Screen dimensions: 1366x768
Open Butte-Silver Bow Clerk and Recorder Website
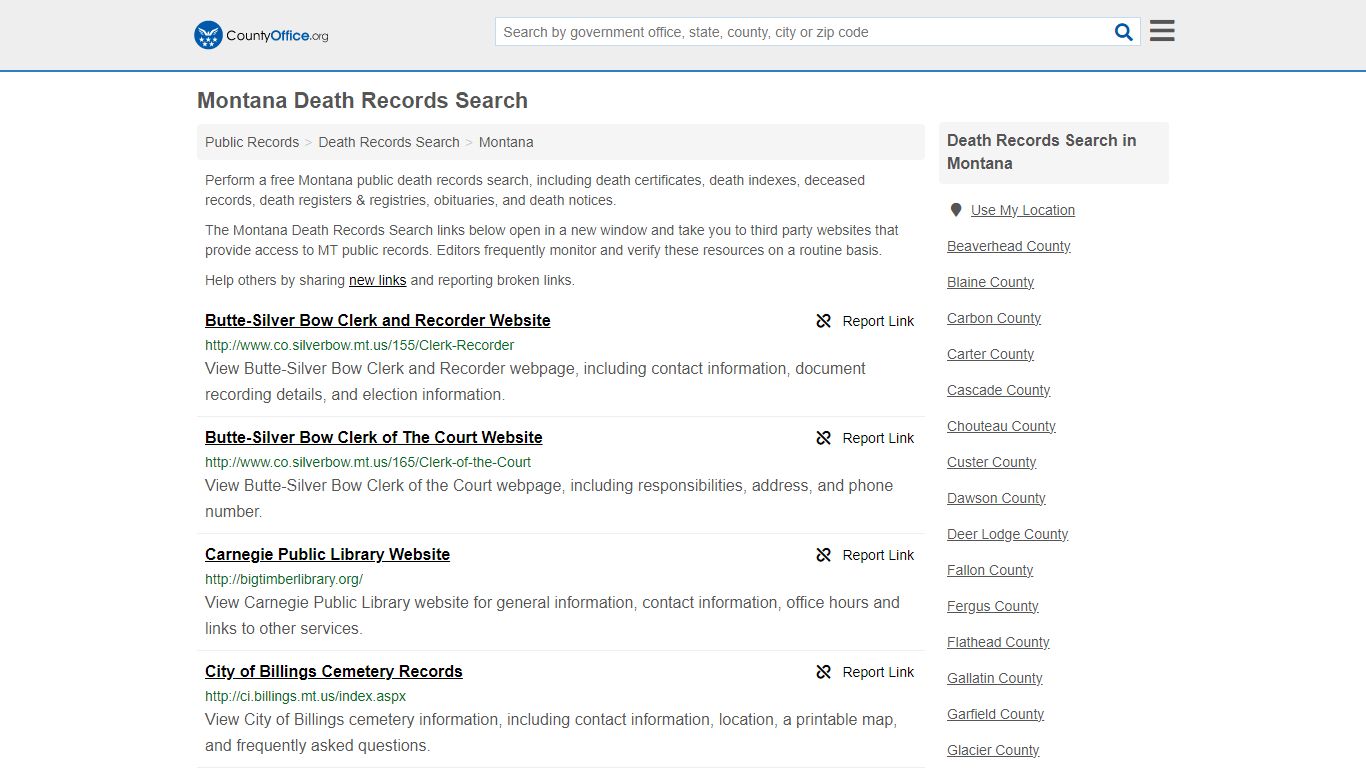click(x=378, y=321)
